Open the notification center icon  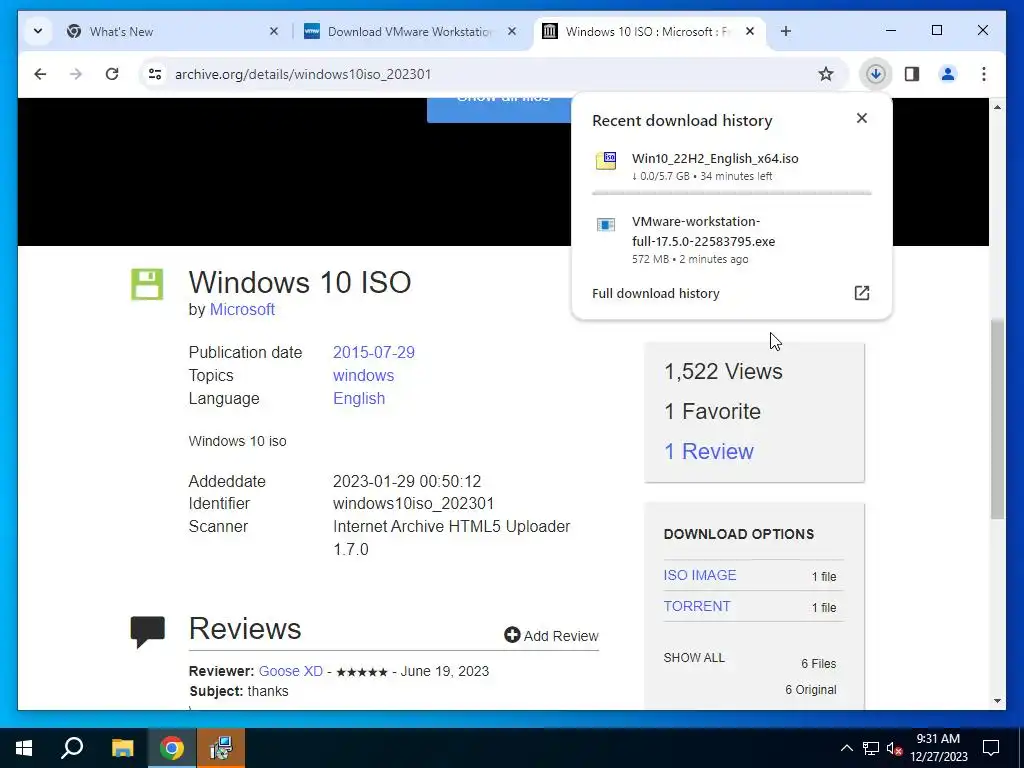pyautogui.click(x=991, y=748)
